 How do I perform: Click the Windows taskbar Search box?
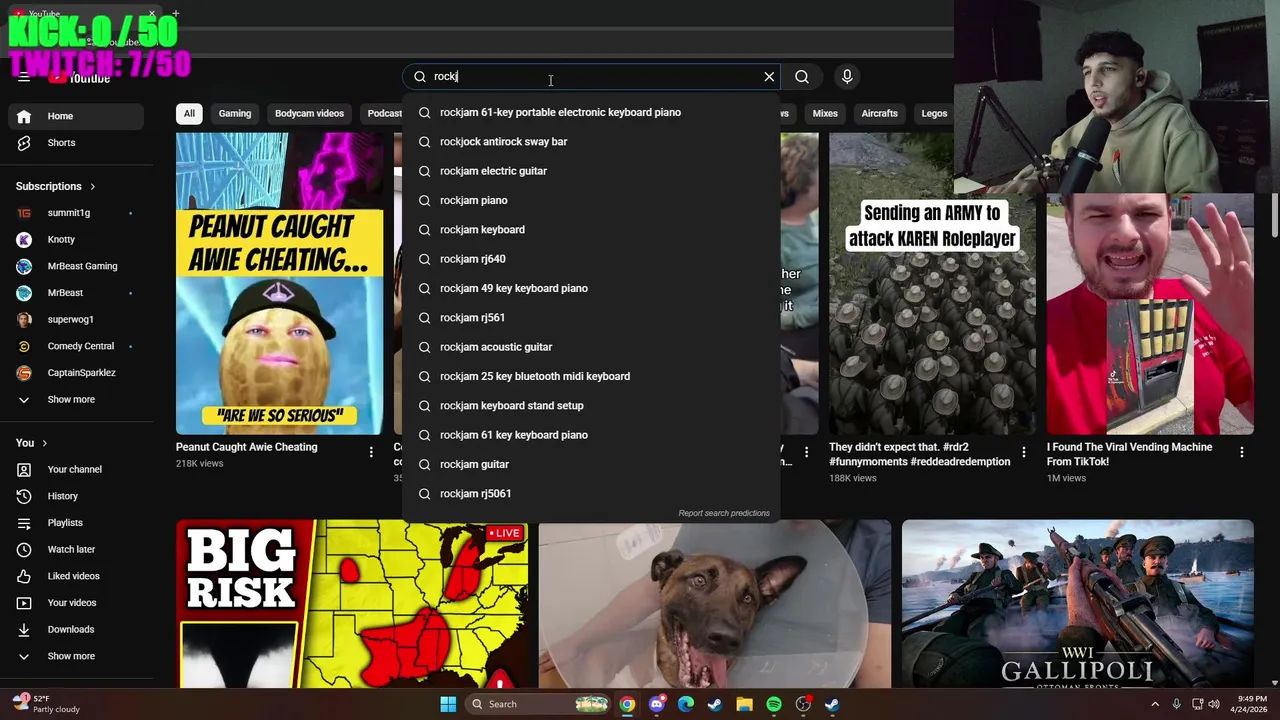pos(539,704)
